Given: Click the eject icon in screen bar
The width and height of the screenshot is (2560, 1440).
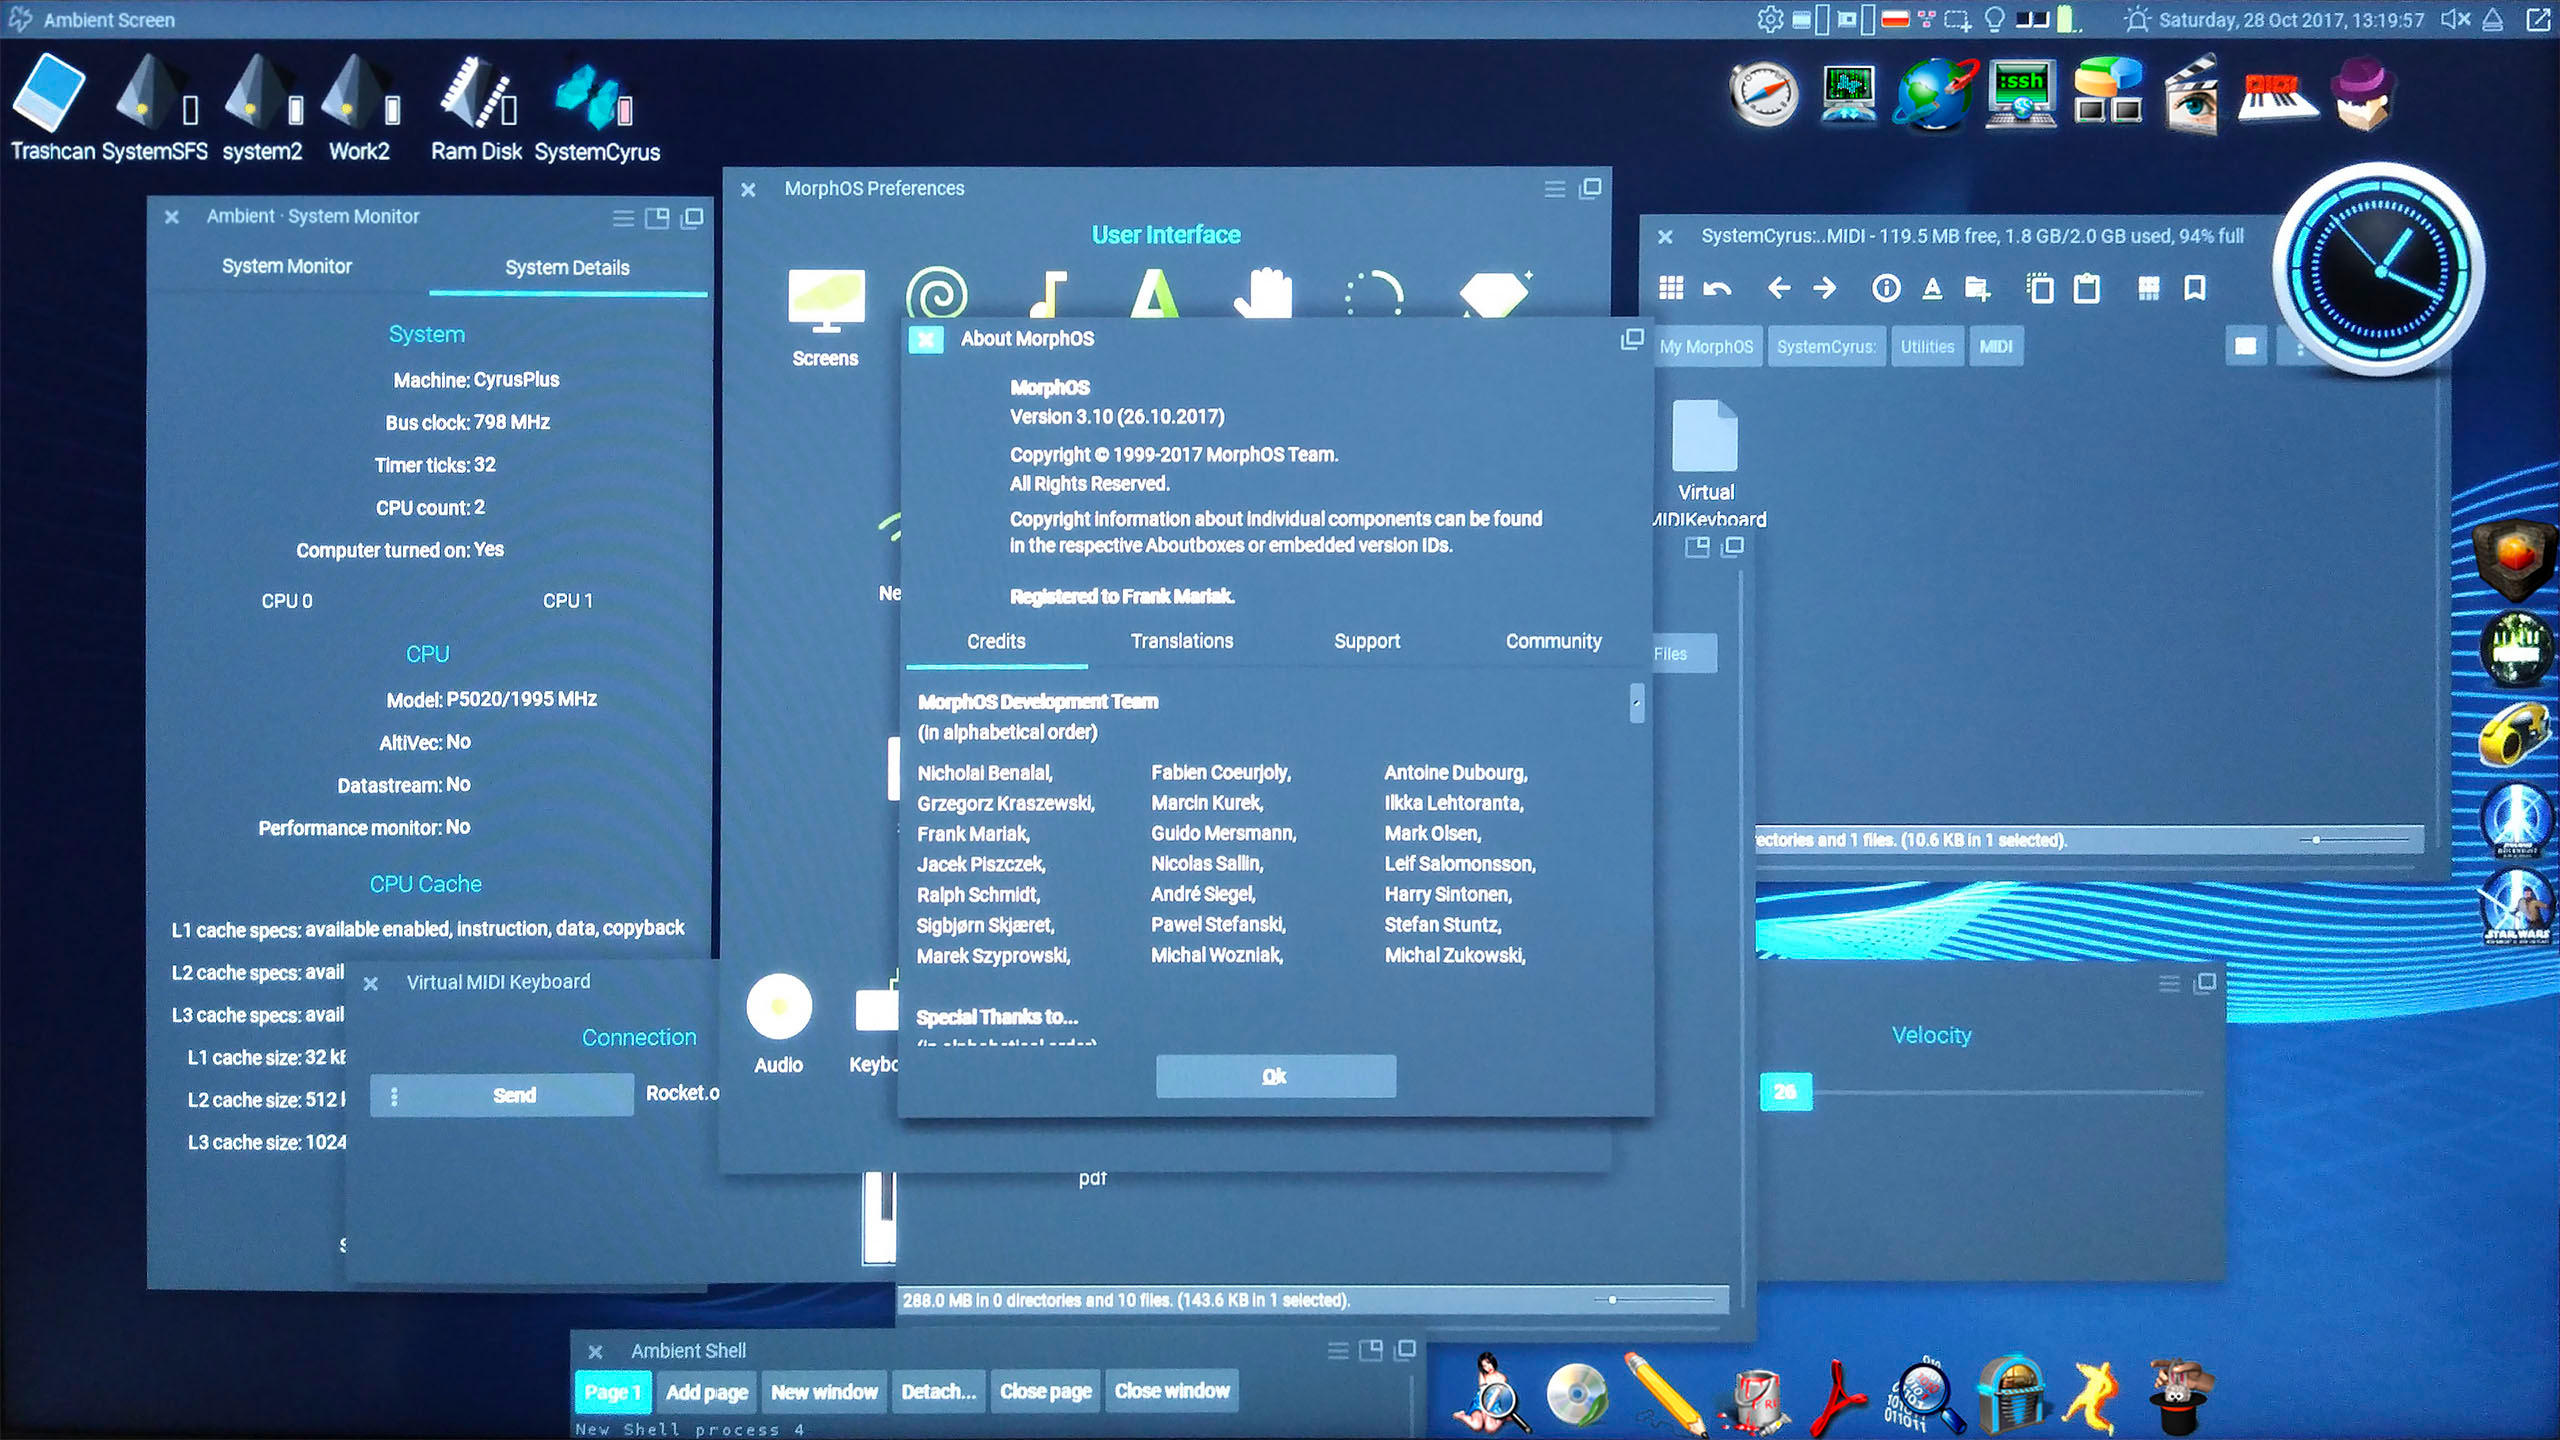Looking at the screenshot, I should point(2493,19).
